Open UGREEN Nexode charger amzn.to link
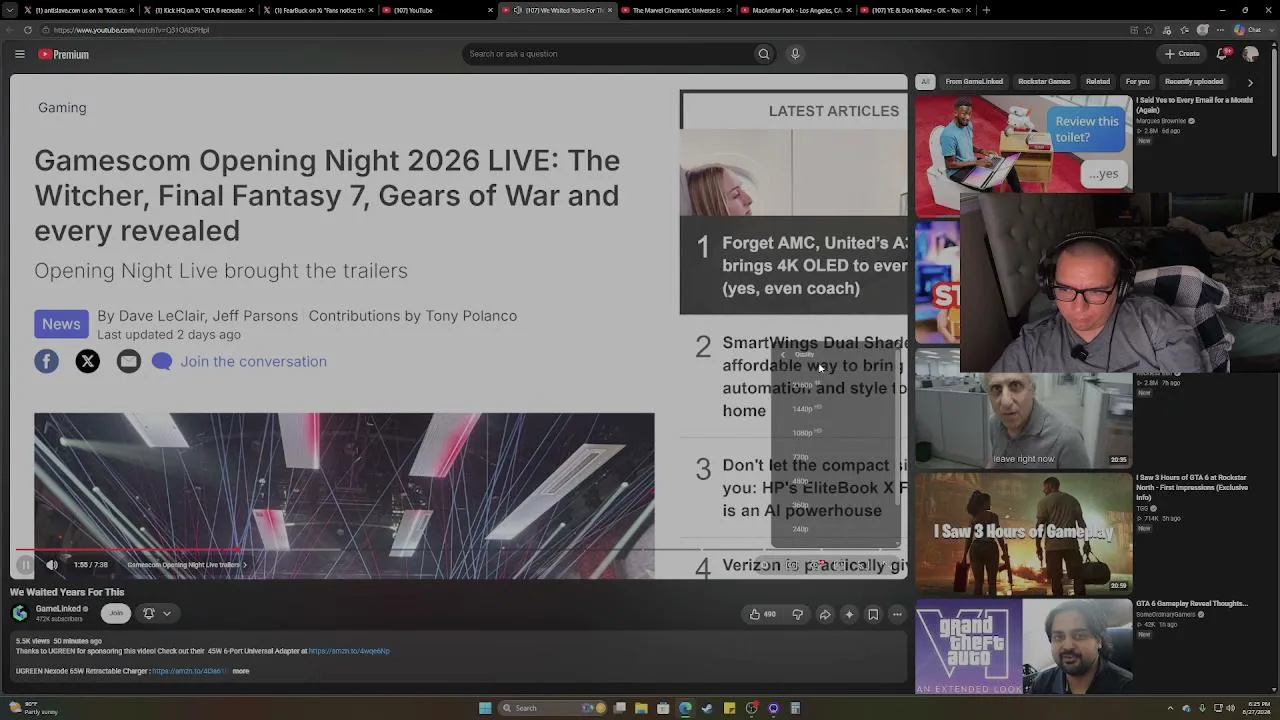Viewport: 1280px width, 720px height. (188, 671)
